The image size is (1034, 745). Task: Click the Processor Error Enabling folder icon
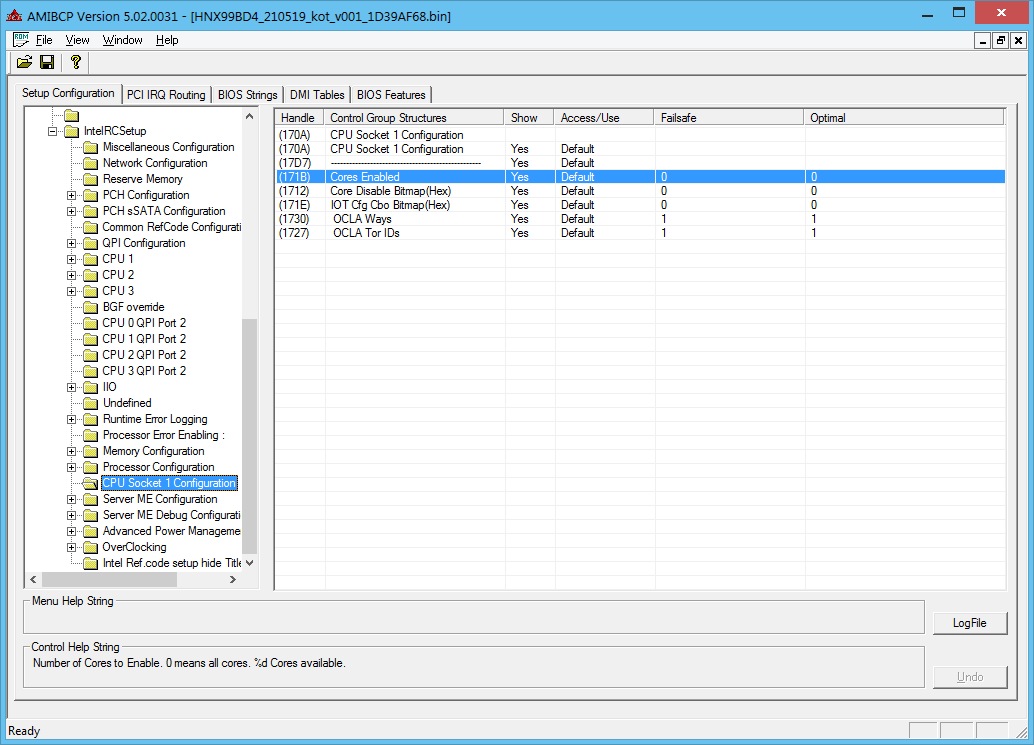[x=91, y=435]
